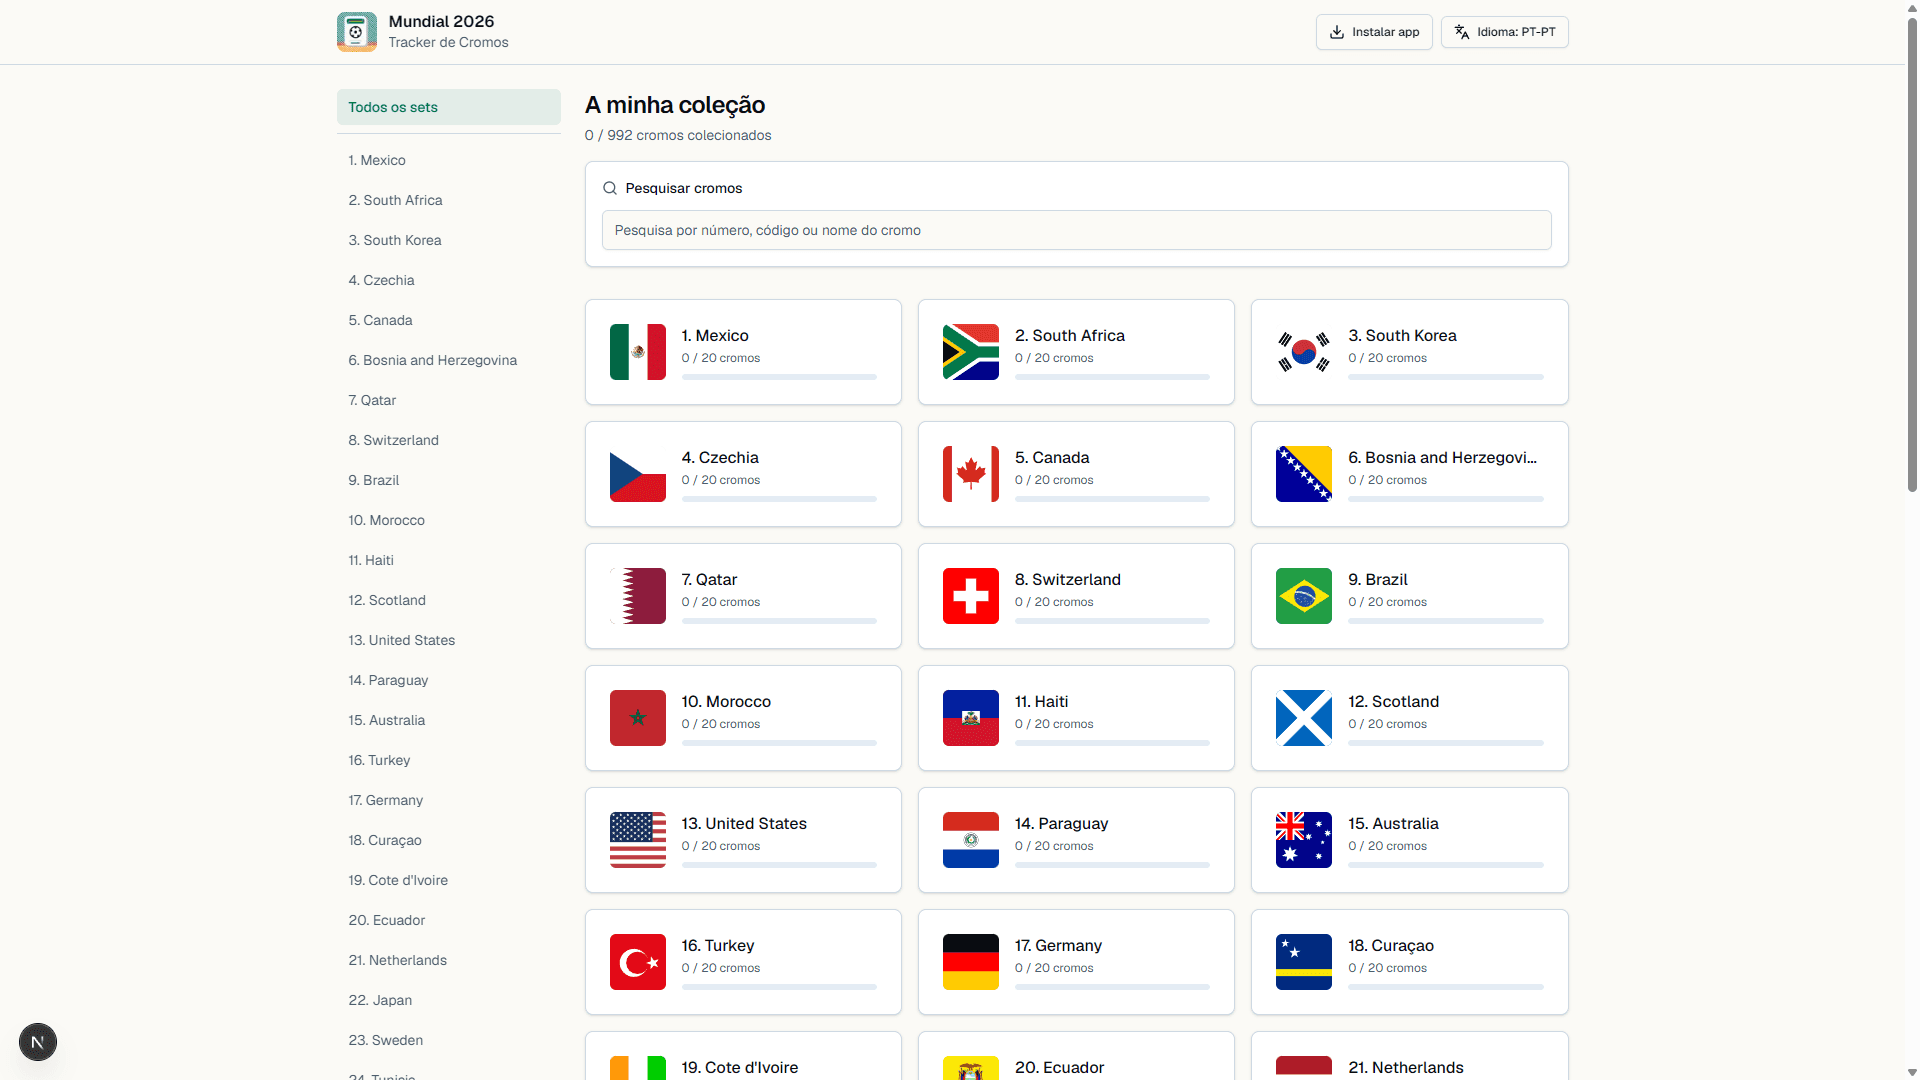Open 21. Netherlands sidebar item

point(449,960)
